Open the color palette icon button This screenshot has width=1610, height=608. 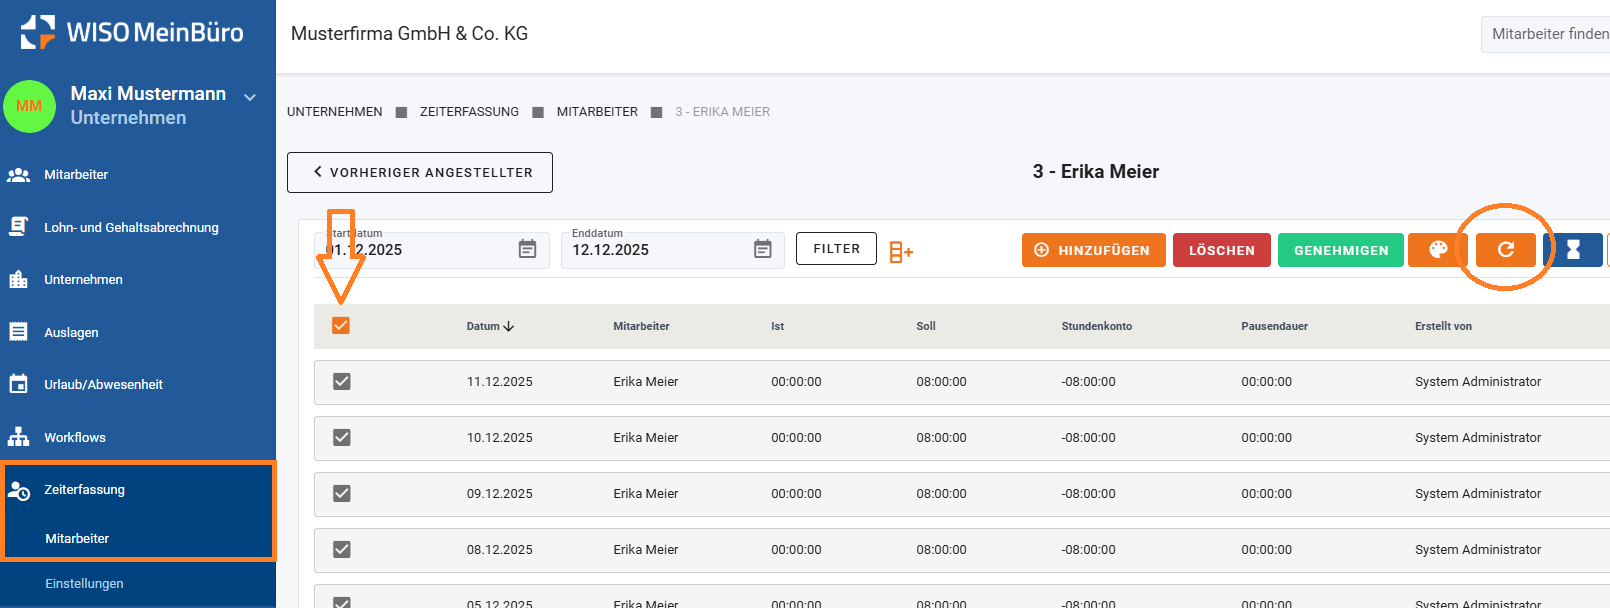coord(1437,250)
